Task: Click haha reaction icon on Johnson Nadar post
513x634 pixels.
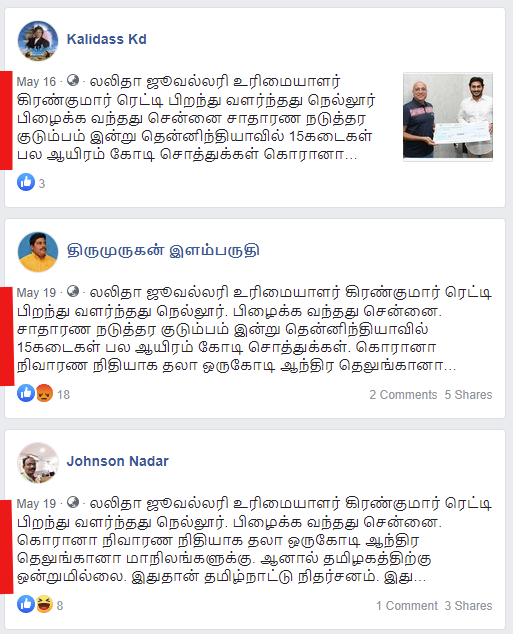Action: (44, 604)
